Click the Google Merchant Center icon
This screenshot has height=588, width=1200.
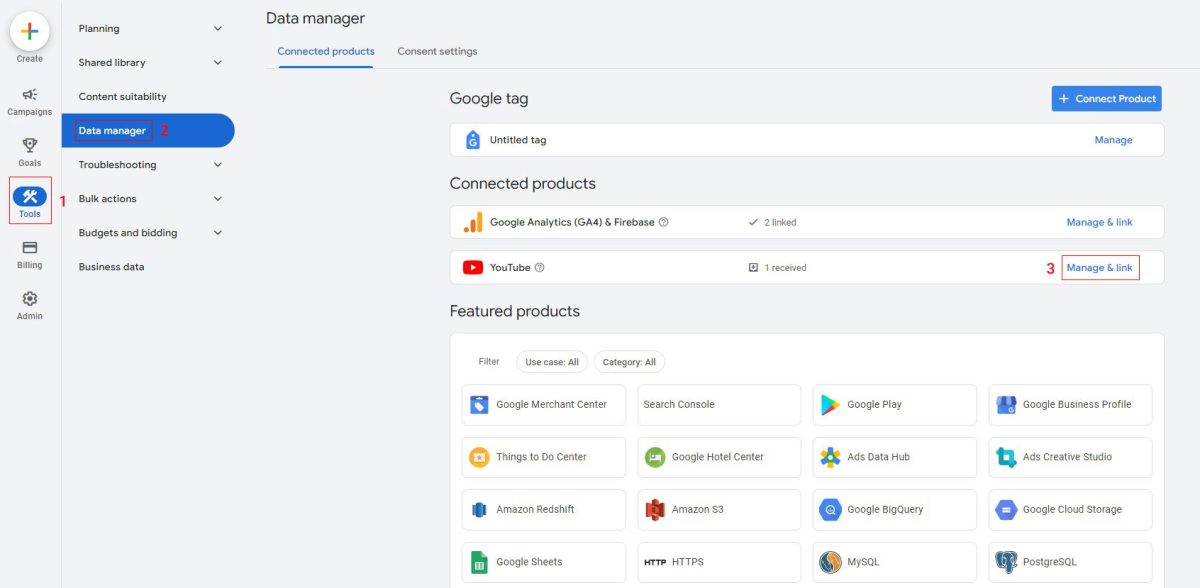479,405
